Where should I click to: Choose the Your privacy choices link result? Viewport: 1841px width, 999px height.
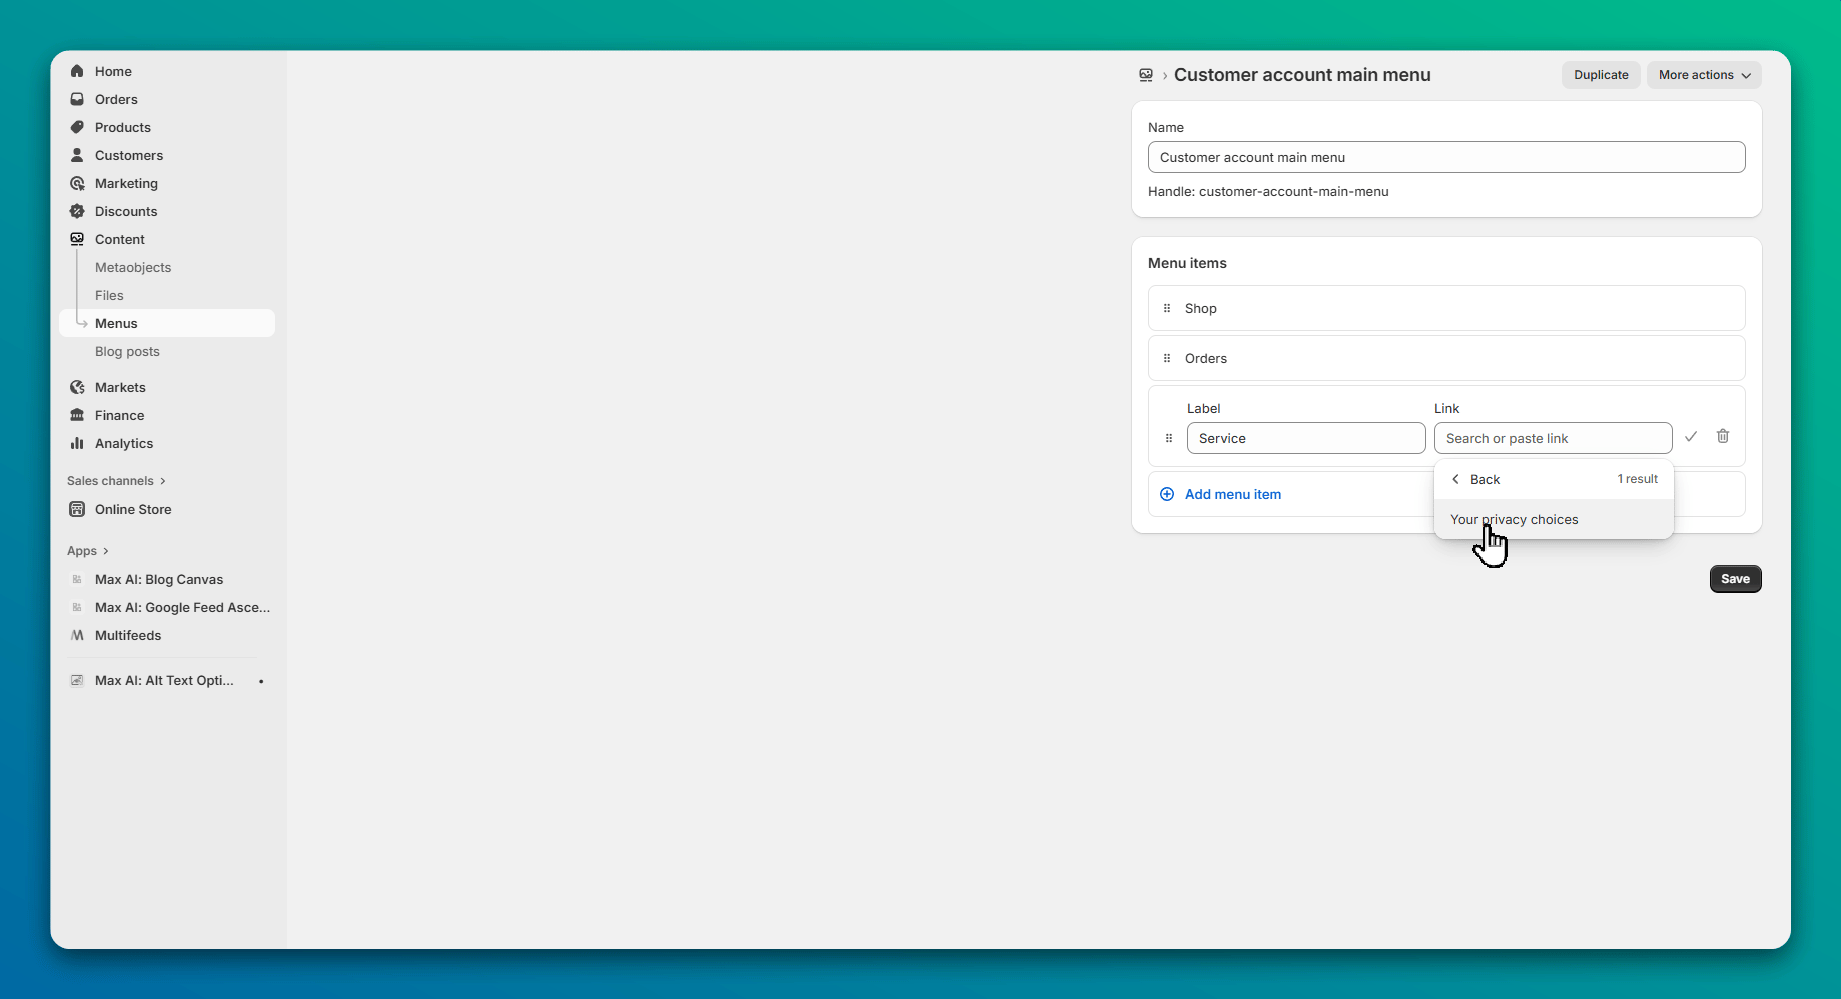(x=1513, y=519)
